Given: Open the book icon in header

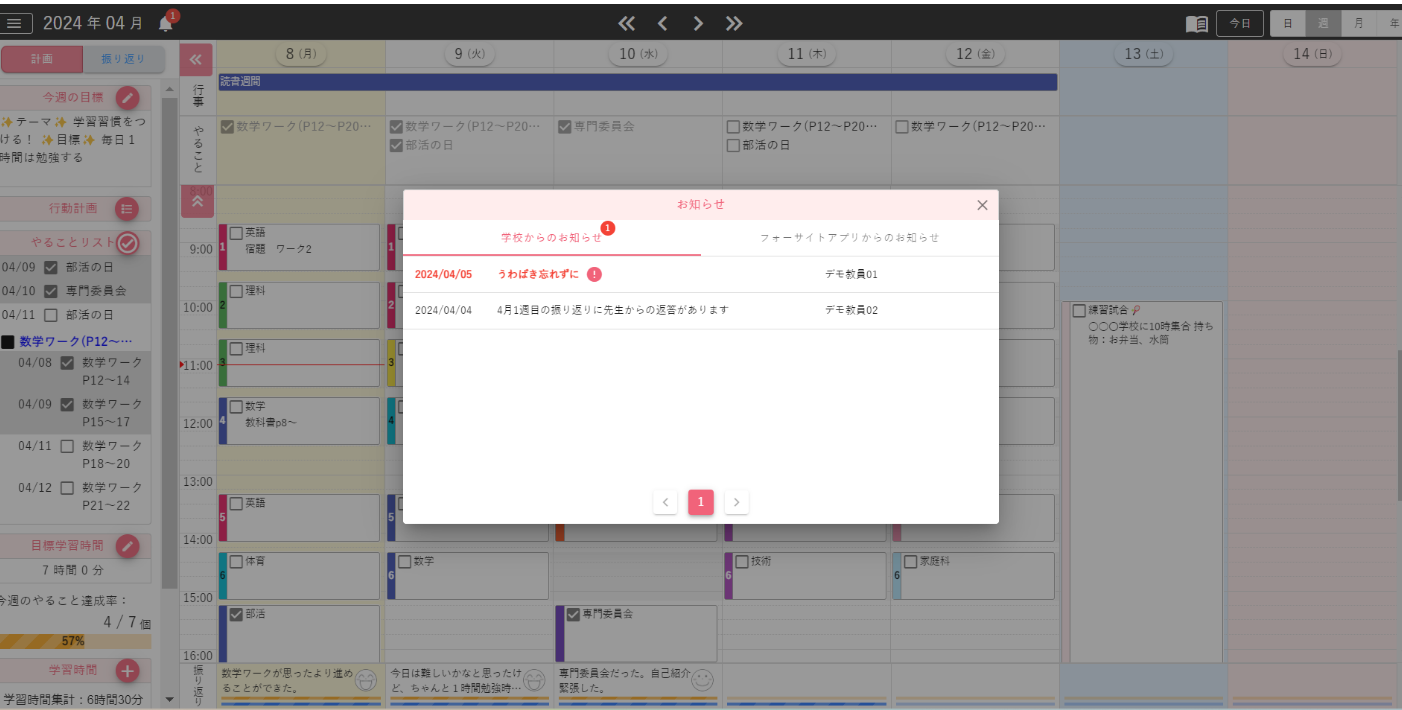Looking at the screenshot, I should coord(1196,24).
